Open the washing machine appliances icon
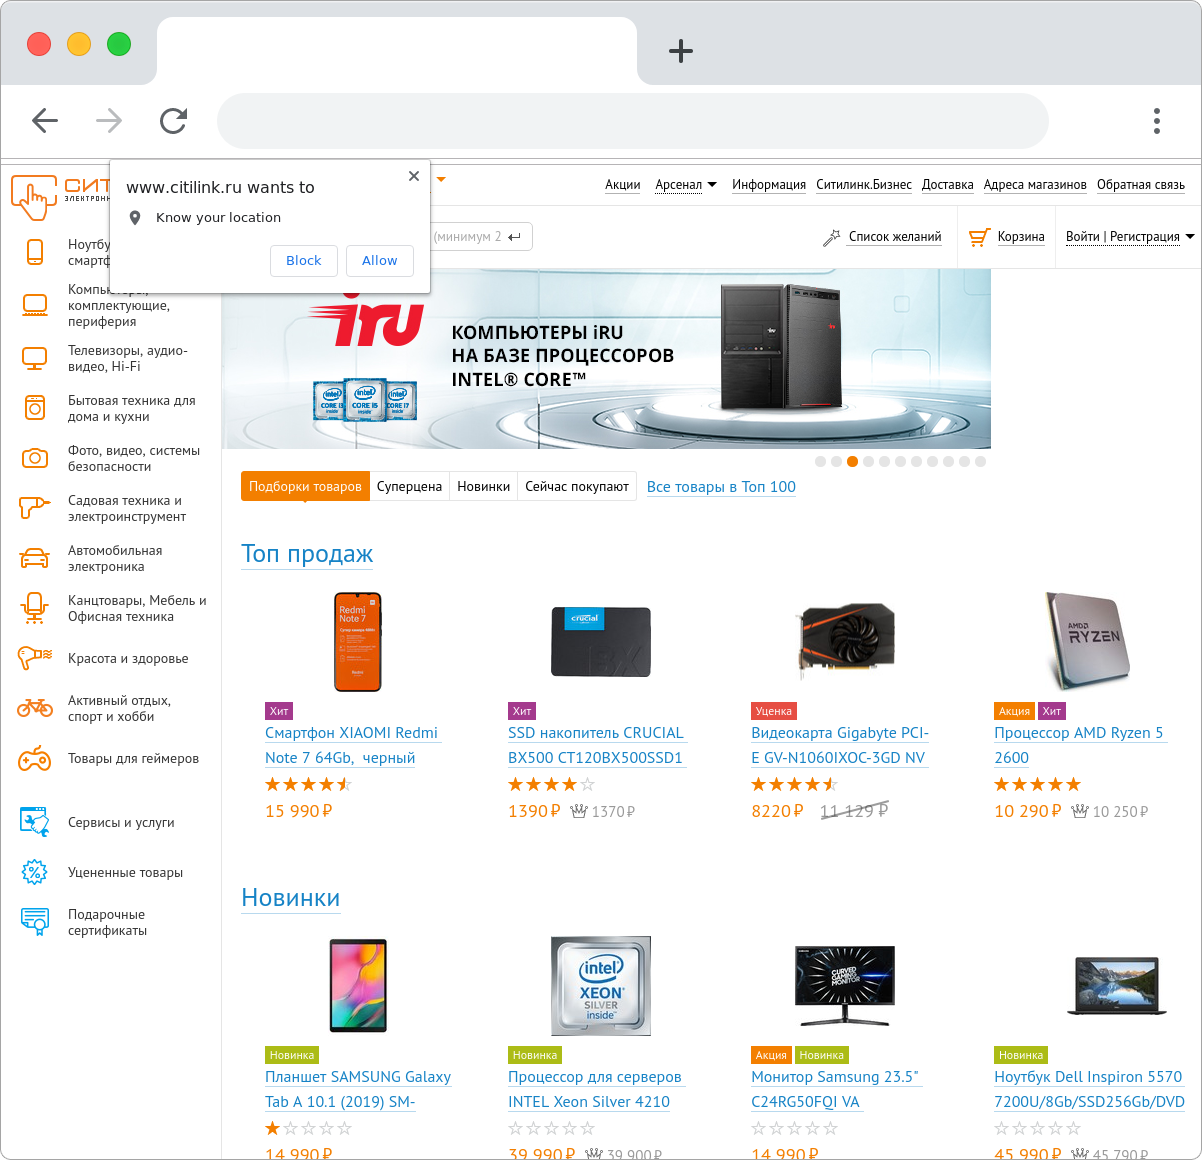This screenshot has height=1160, width=1202. click(x=35, y=407)
